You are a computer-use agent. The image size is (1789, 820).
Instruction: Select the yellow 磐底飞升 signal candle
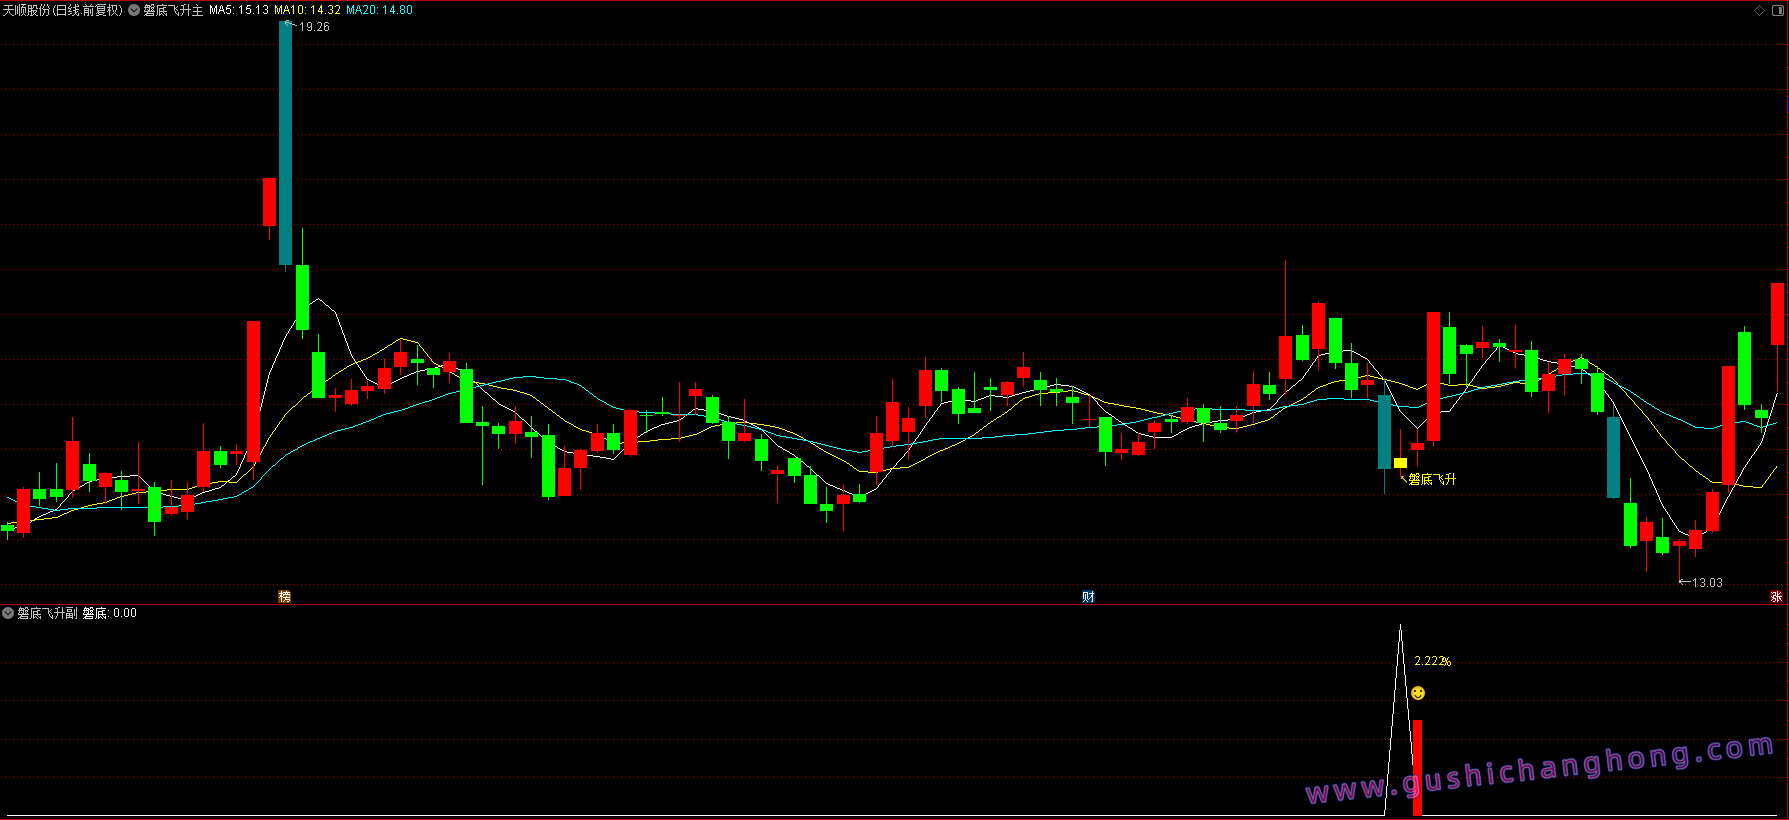pyautogui.click(x=1400, y=463)
